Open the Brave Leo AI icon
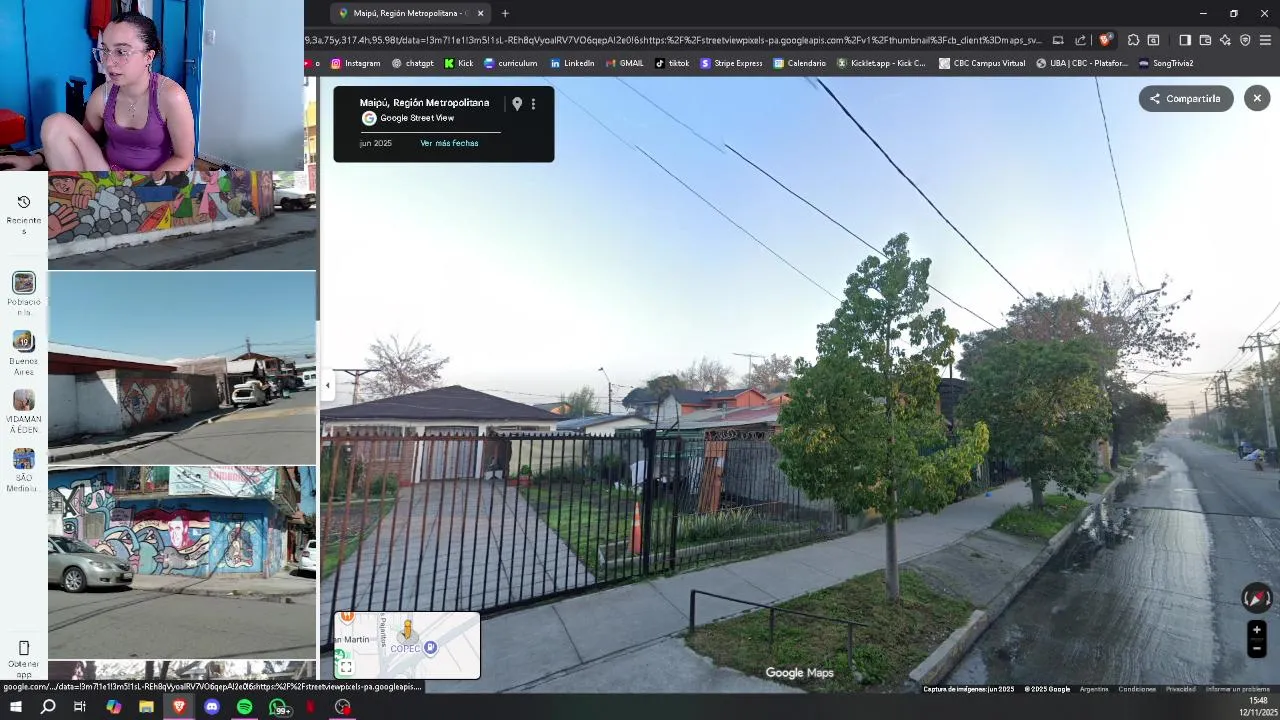 coord(1225,40)
